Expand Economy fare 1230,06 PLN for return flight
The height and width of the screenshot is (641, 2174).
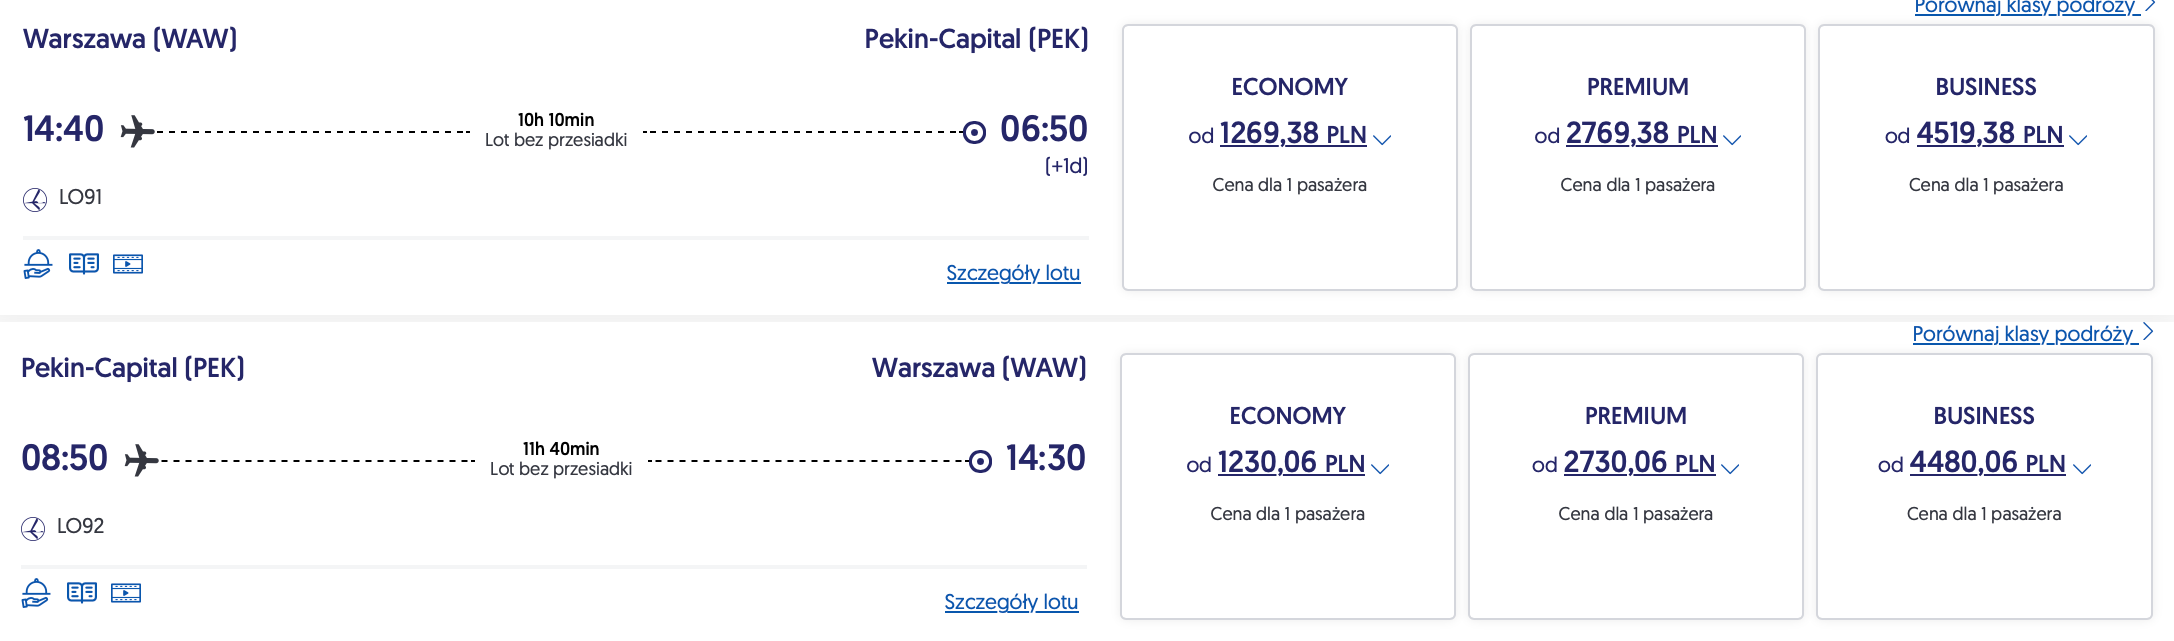pos(1290,464)
